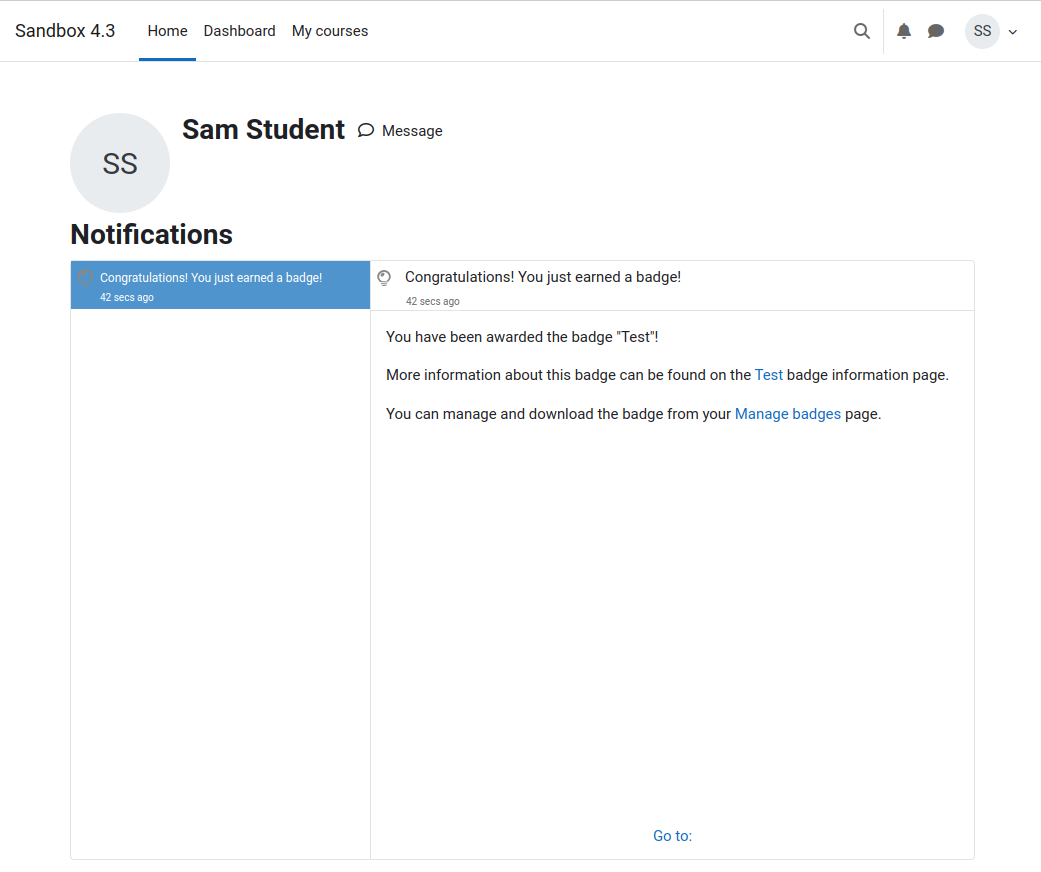Expand the user menu chevron
Viewport: 1041px width, 872px height.
point(1012,32)
